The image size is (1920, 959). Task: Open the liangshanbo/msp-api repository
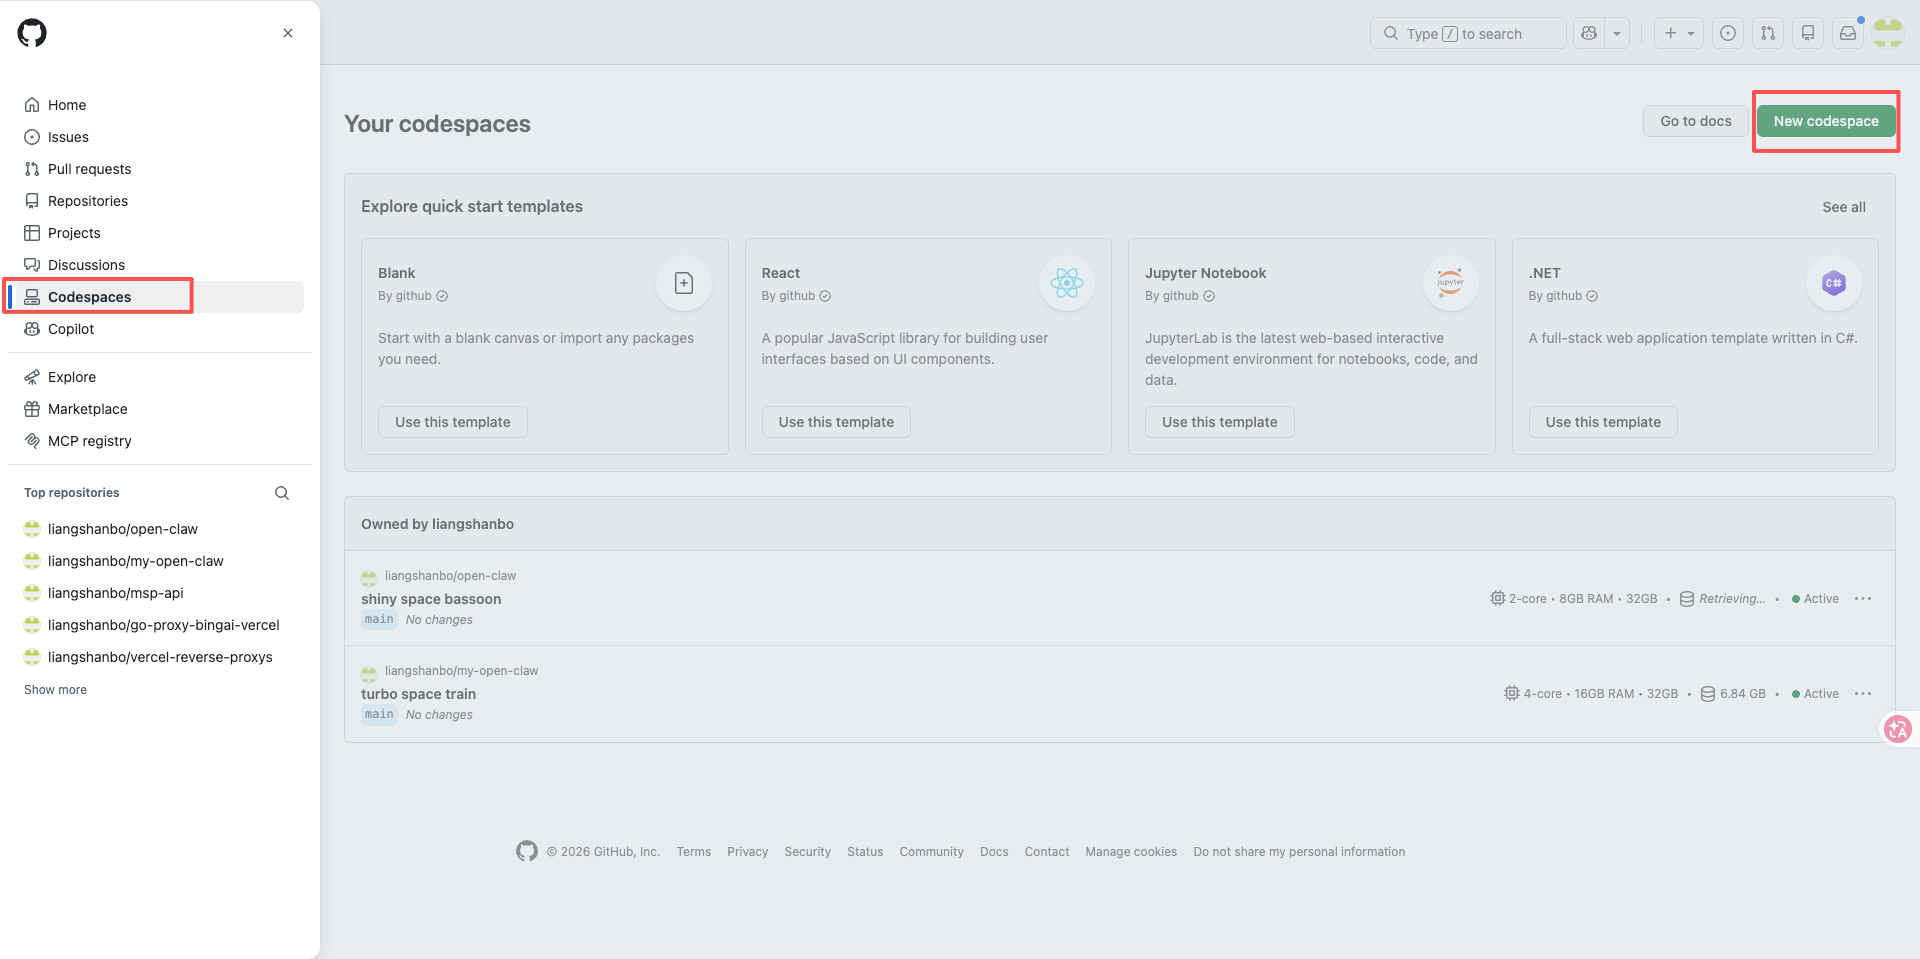point(116,593)
